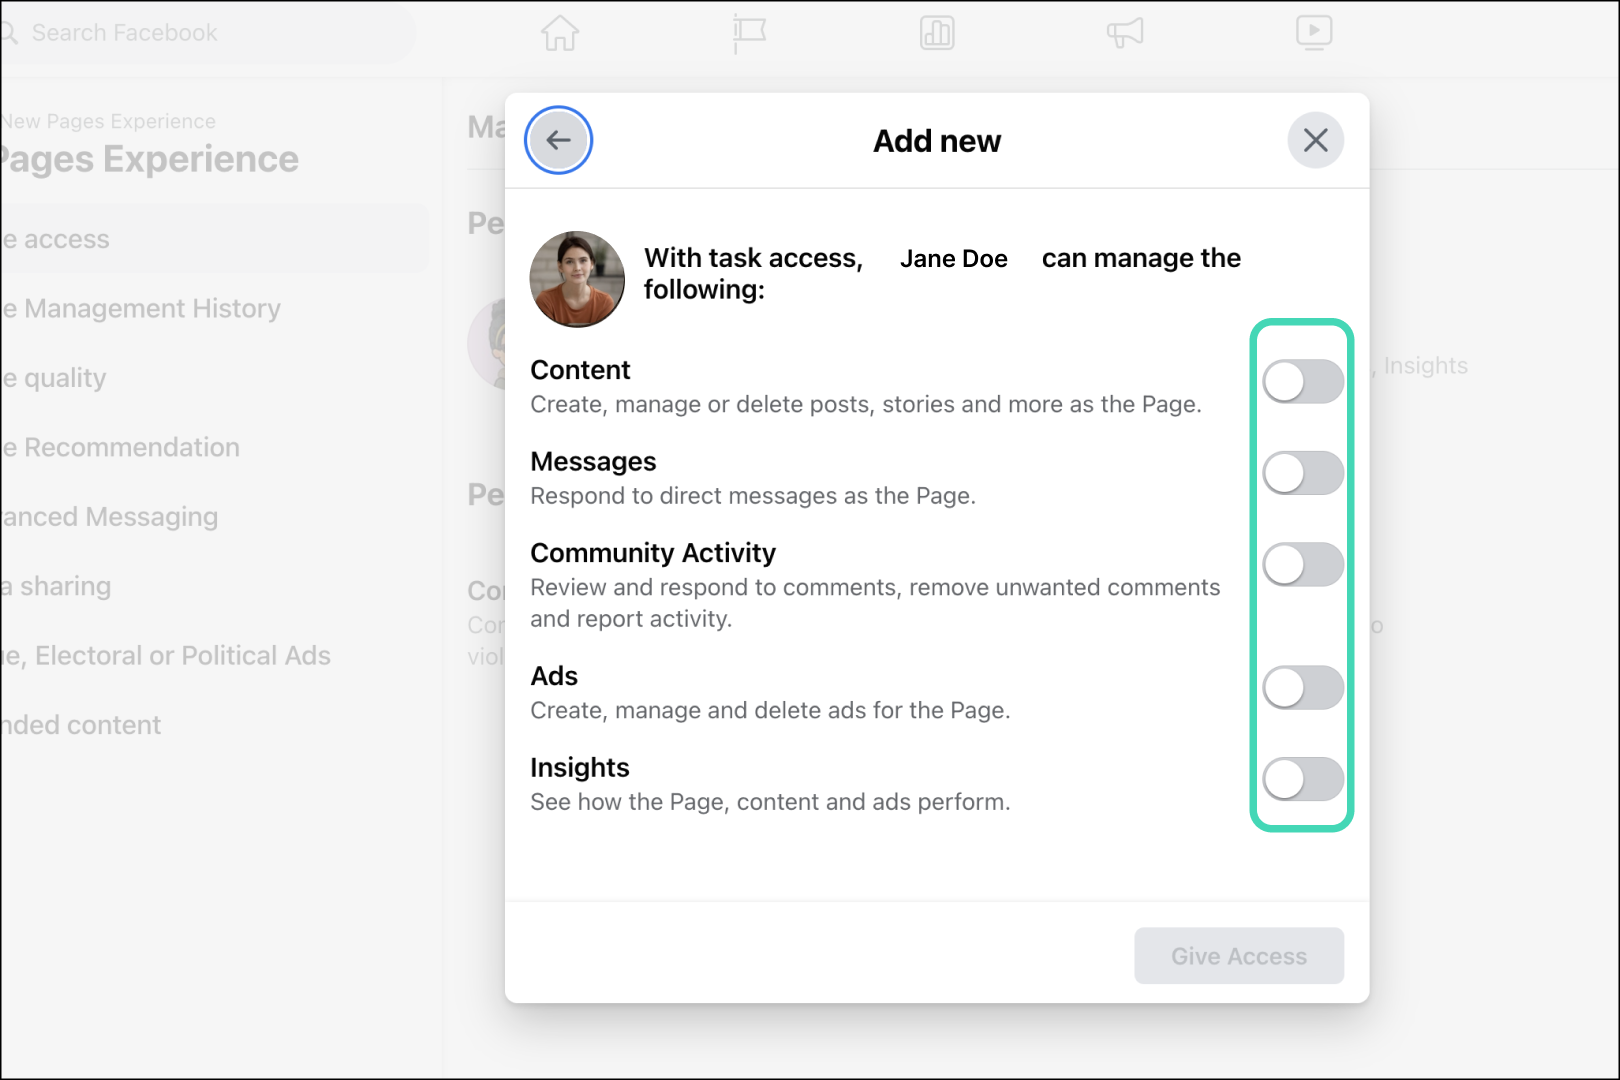Enable the Messages toggle
This screenshot has width=1620, height=1080.
(1302, 473)
